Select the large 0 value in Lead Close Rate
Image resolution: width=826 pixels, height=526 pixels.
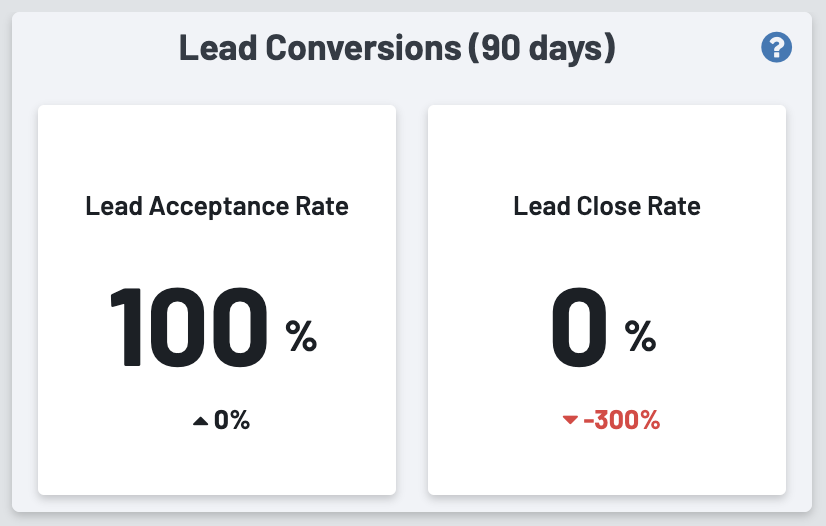click(x=579, y=324)
